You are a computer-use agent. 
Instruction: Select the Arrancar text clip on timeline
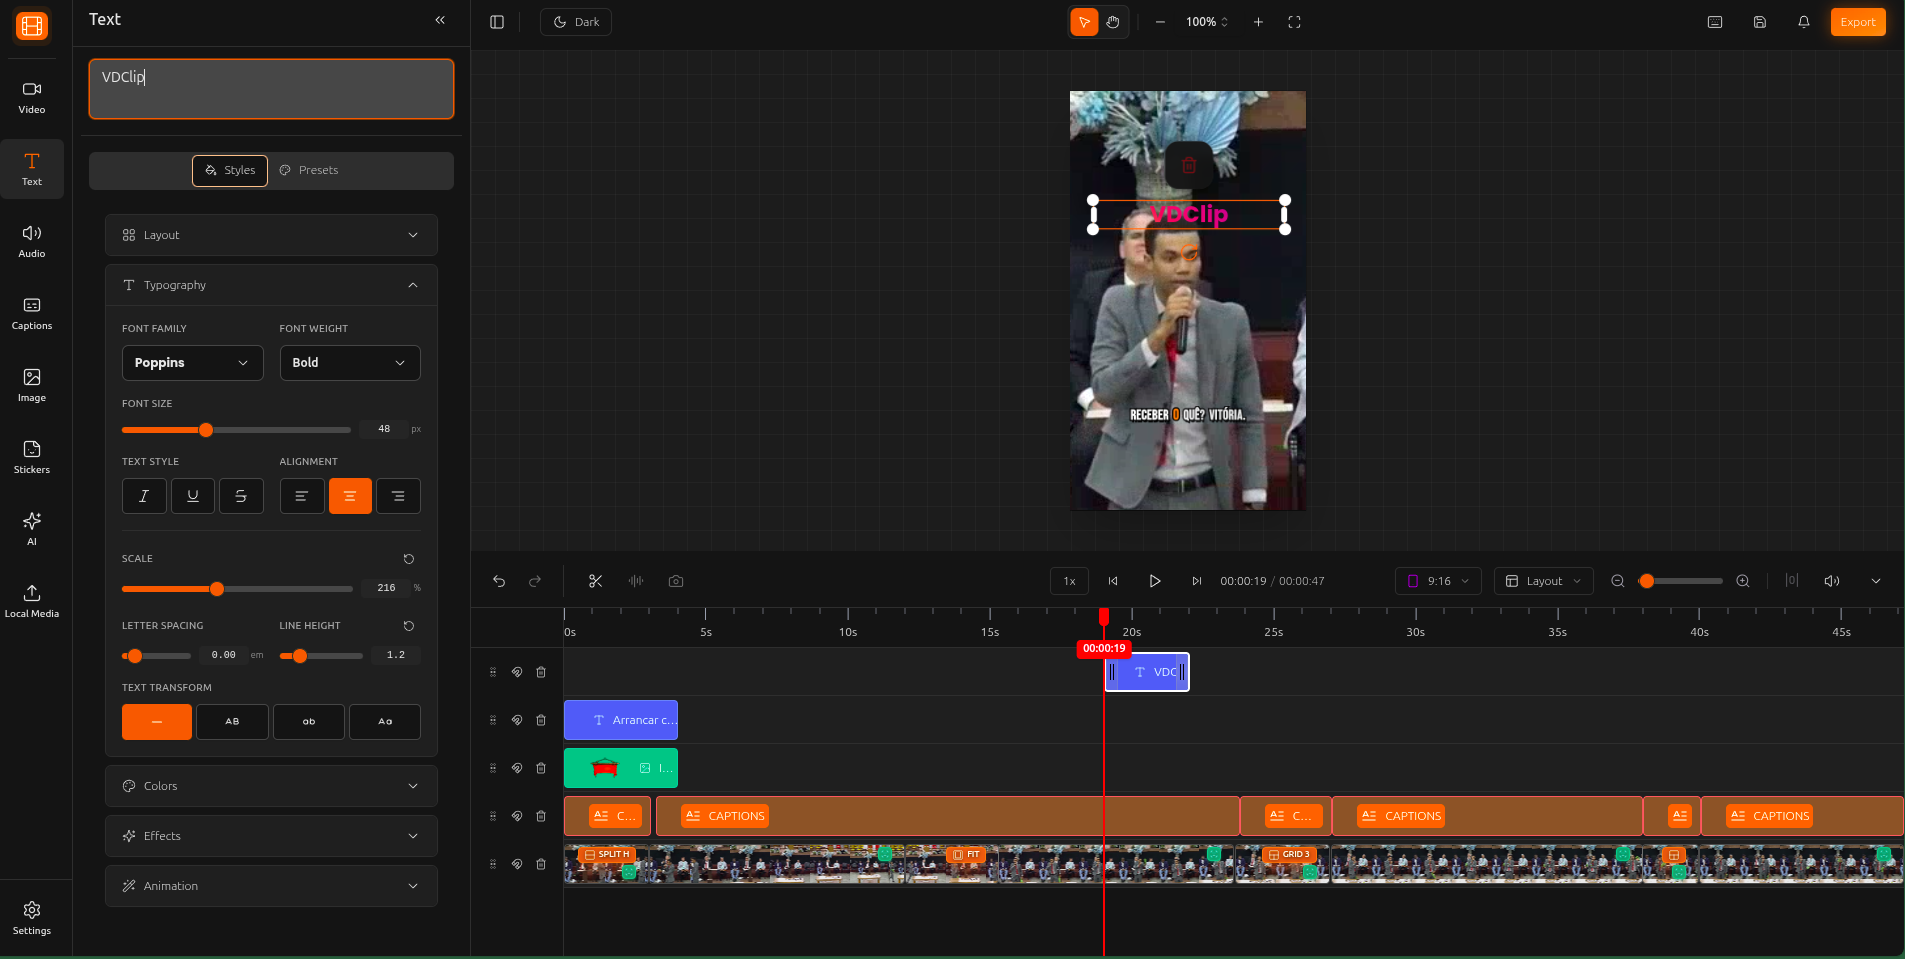(621, 720)
